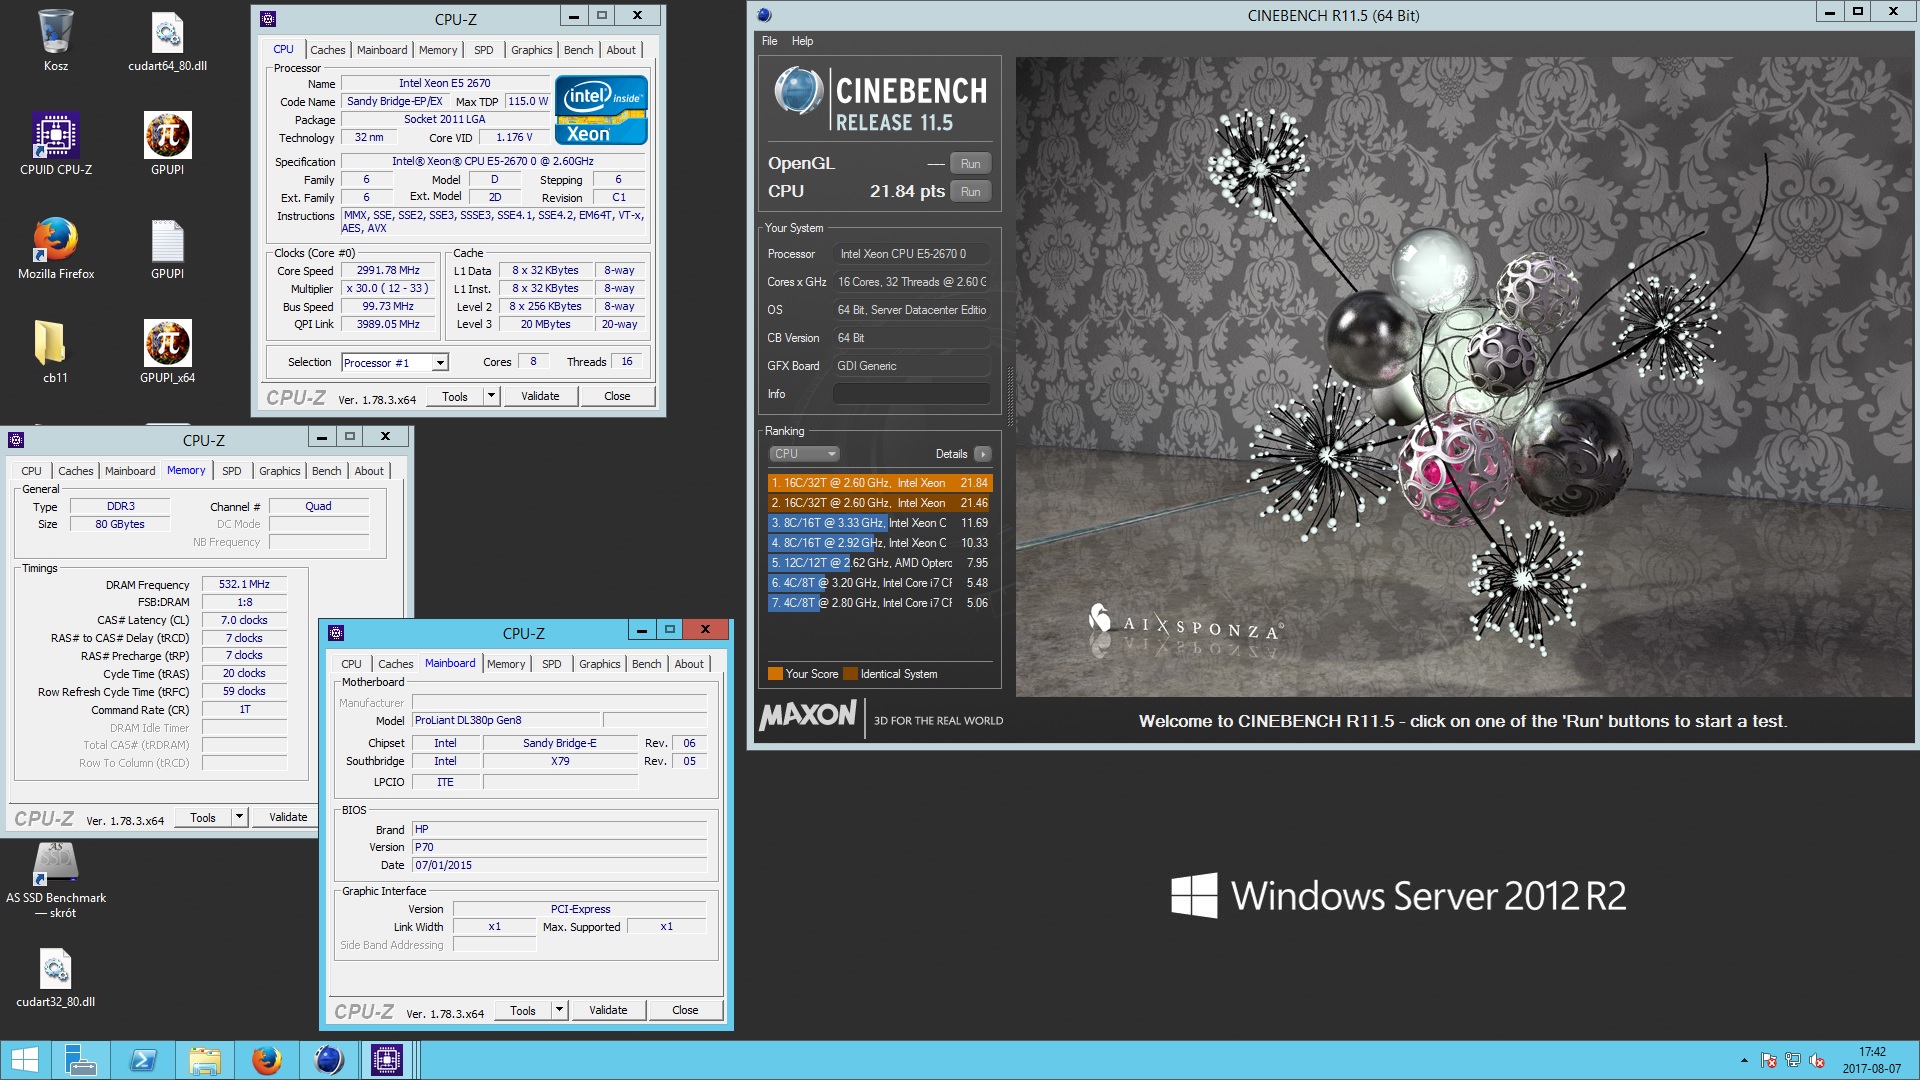Open the File menu in Cinebench
Viewport: 1920px width, 1080px height.
(769, 41)
